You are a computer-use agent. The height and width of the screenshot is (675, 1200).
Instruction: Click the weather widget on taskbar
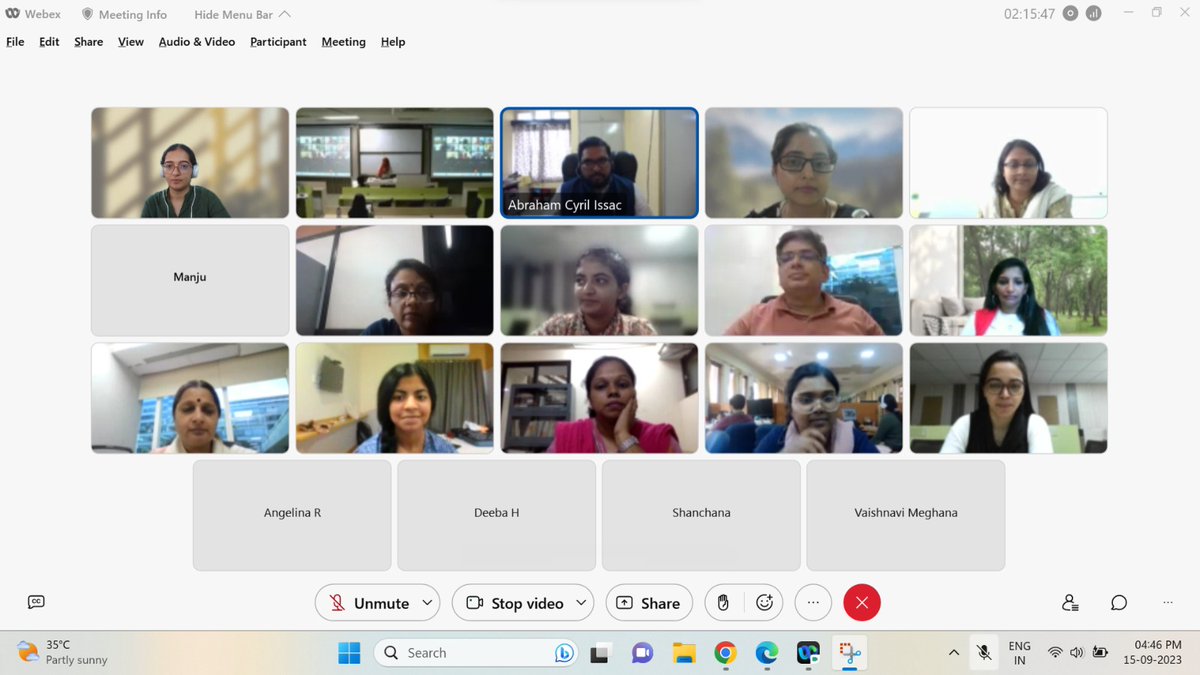62,653
